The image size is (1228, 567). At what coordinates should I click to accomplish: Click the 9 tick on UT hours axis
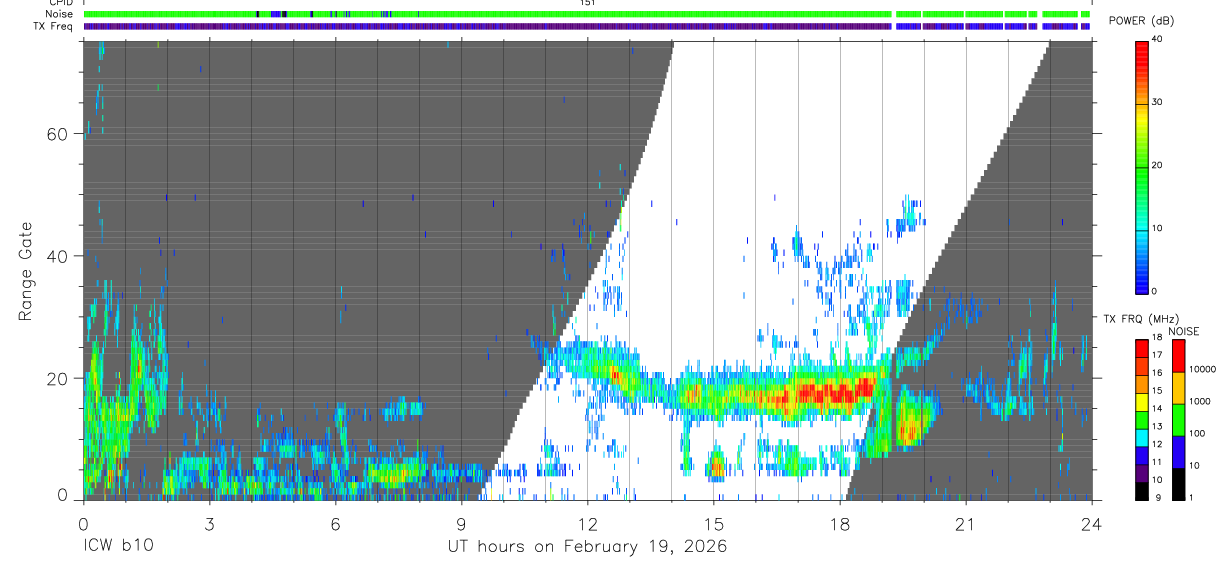click(x=461, y=524)
